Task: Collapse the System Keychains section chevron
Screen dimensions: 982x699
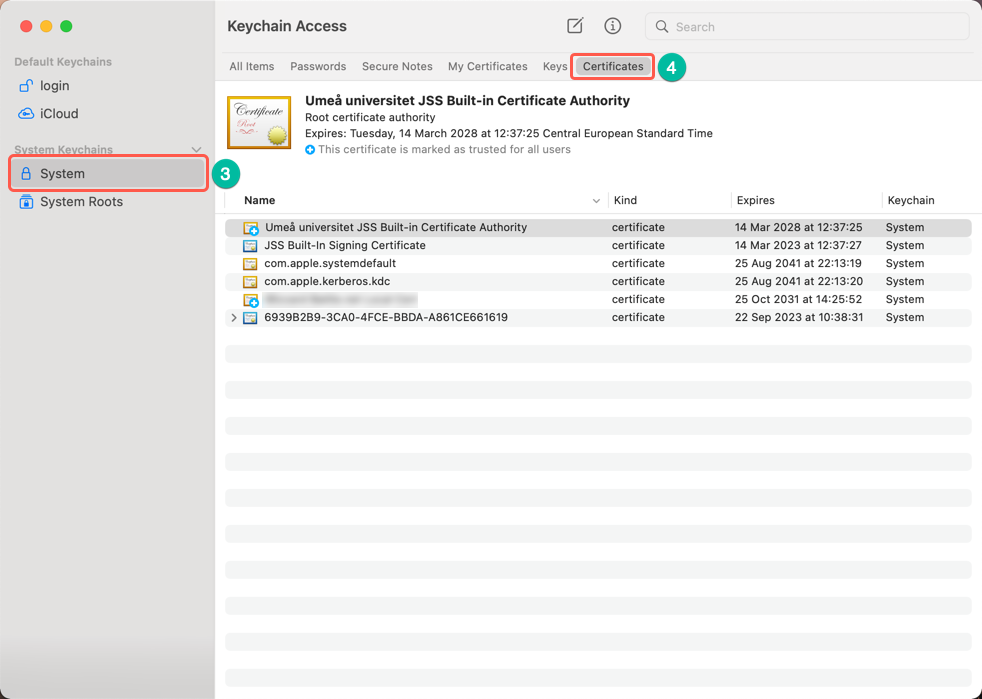Action: [196, 150]
